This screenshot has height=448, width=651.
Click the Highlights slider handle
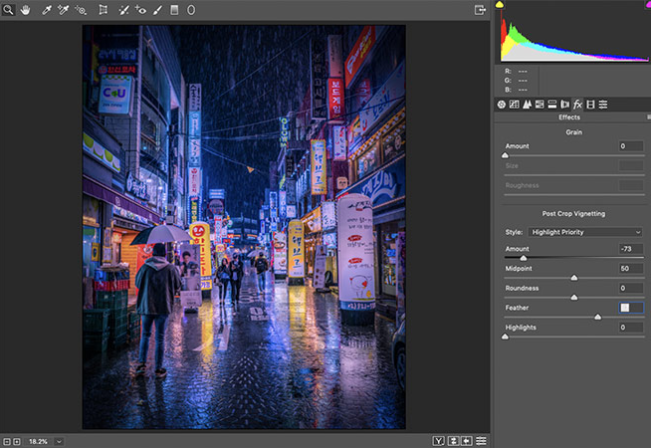pos(505,337)
